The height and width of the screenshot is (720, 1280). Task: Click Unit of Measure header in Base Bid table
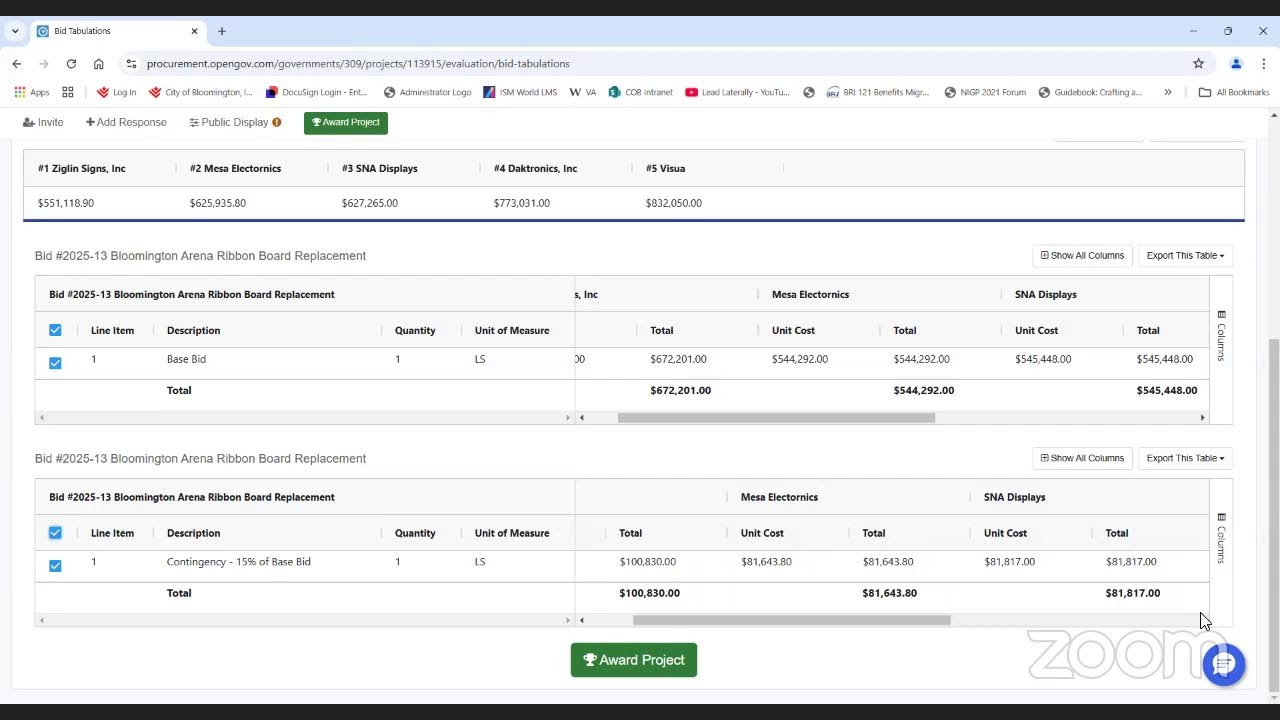(x=511, y=330)
